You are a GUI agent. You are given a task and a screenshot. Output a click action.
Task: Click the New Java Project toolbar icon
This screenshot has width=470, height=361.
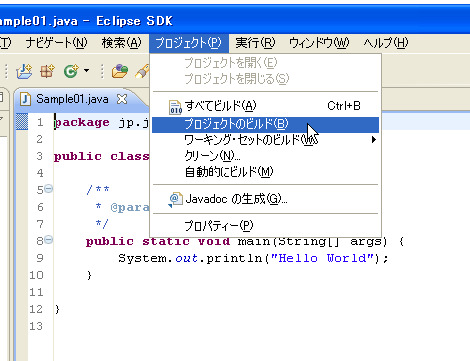coord(24,71)
